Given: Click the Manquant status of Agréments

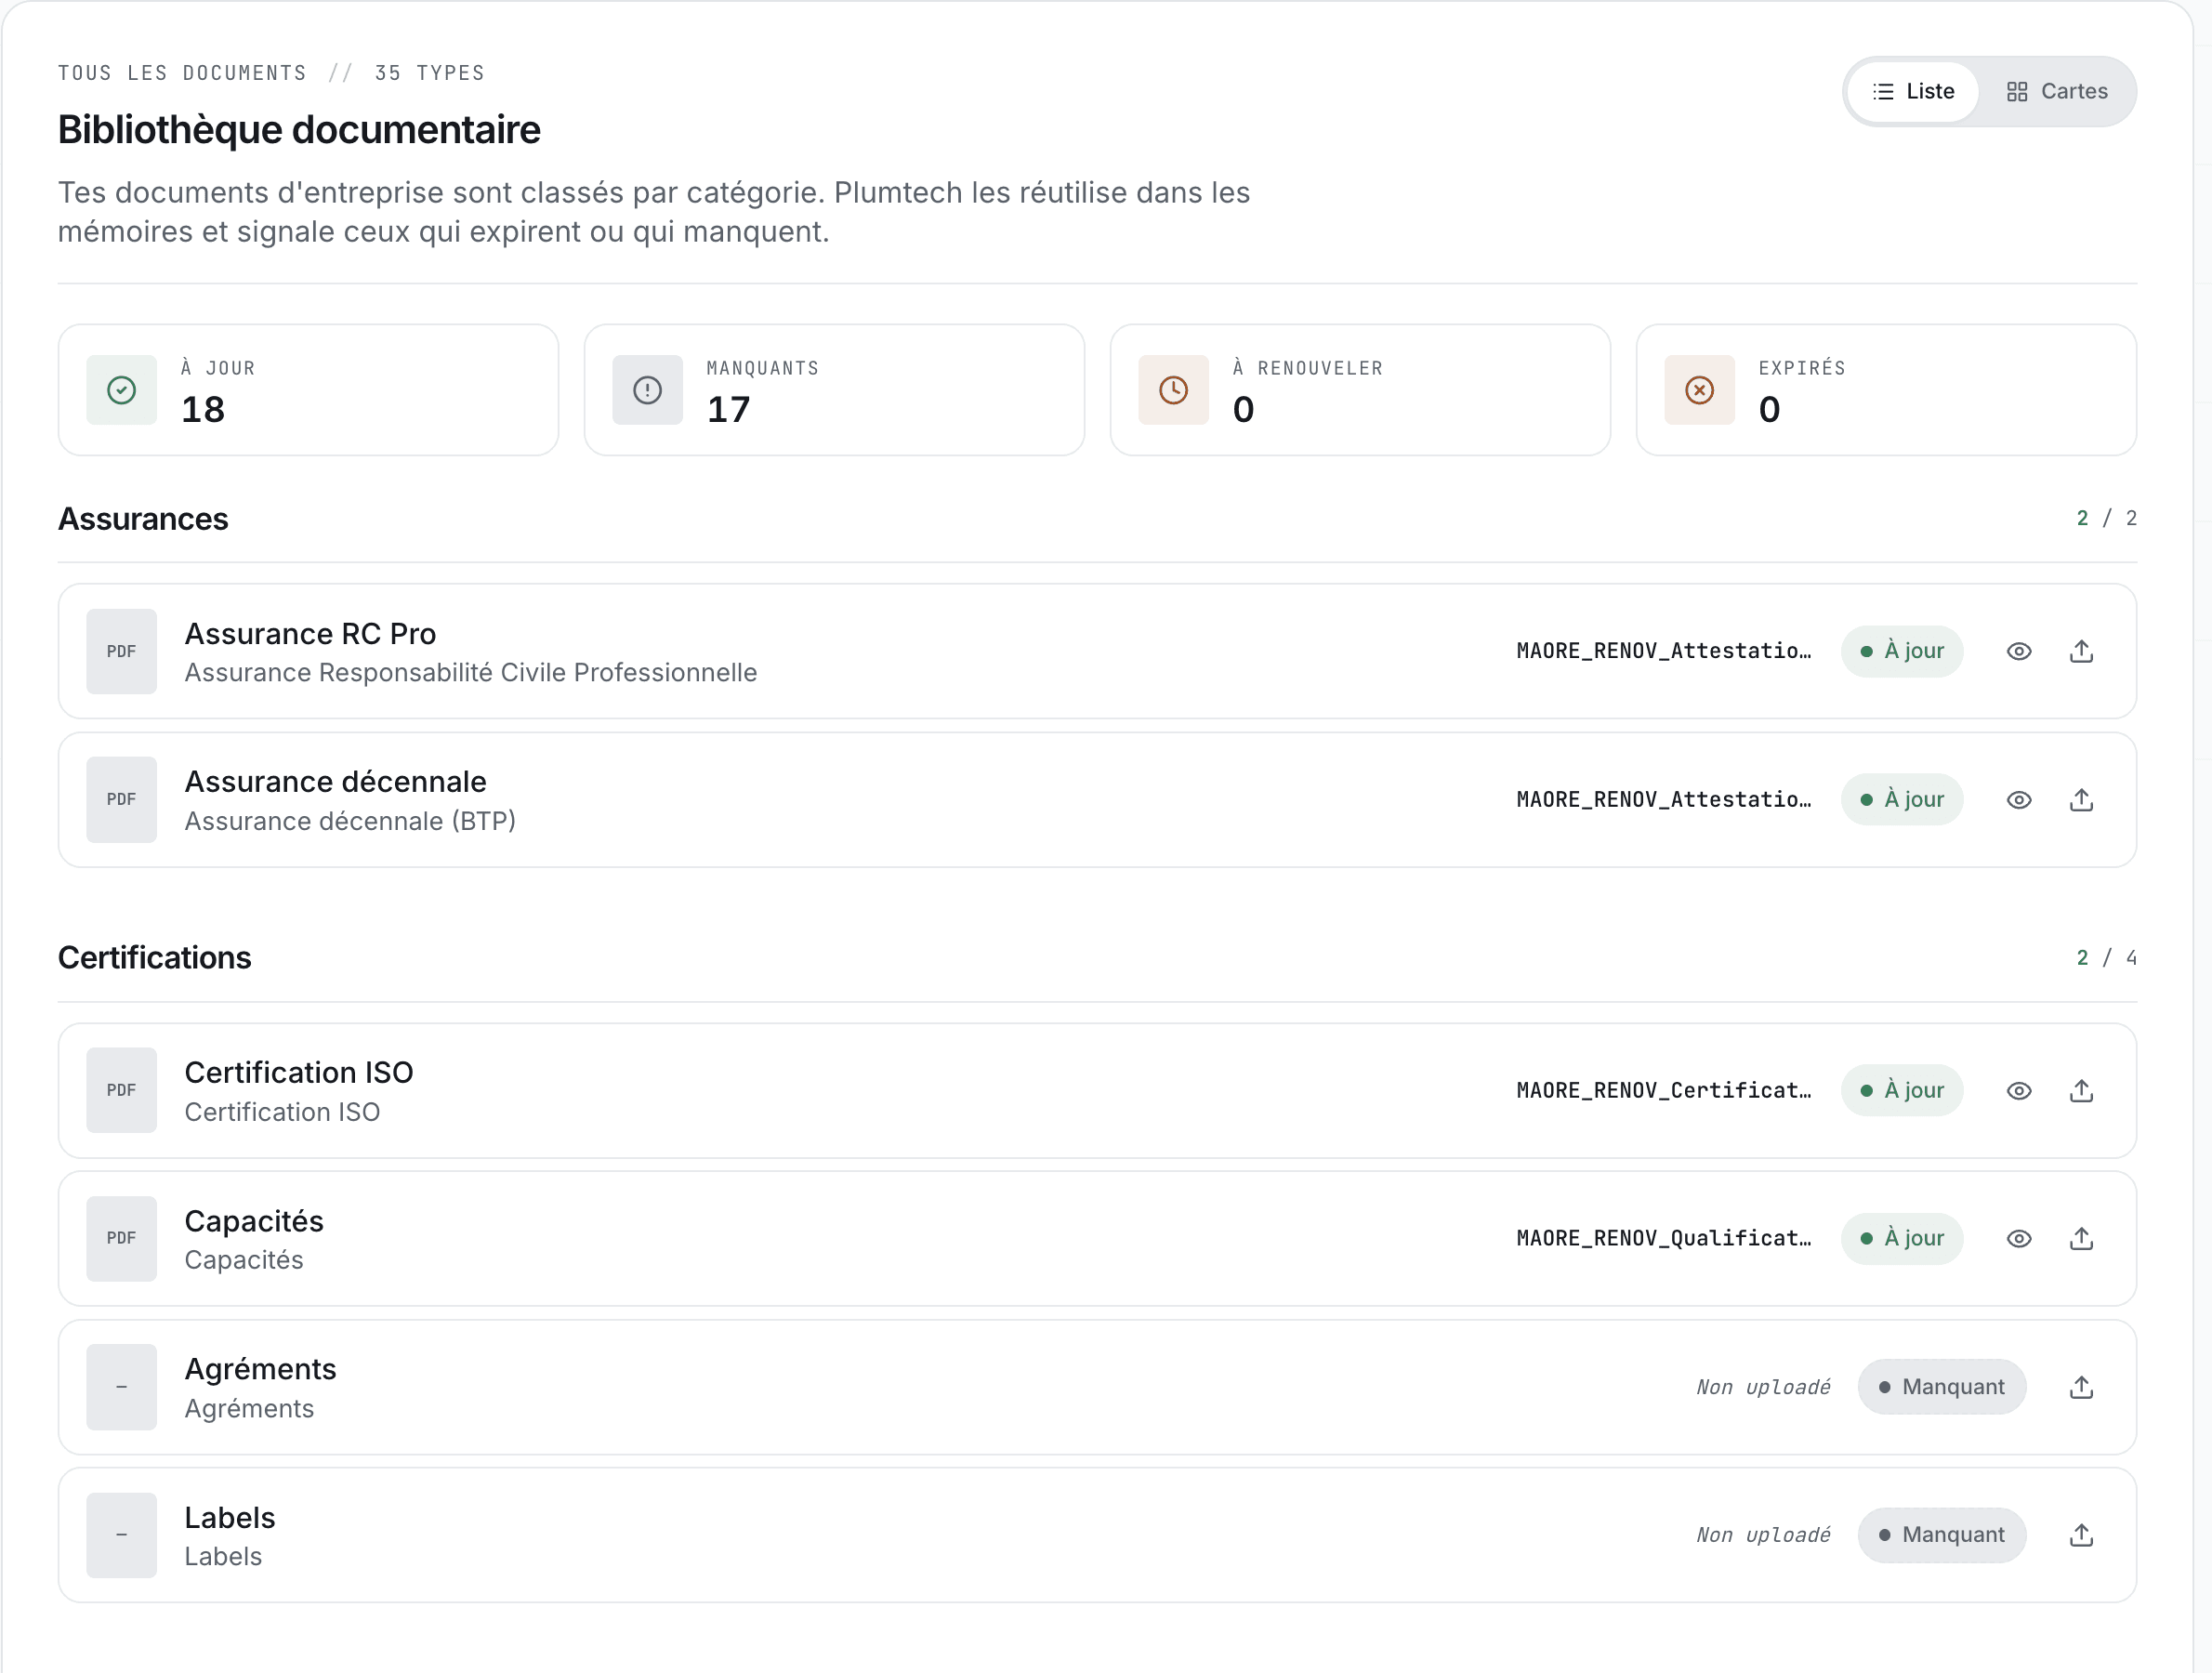Looking at the screenshot, I should pyautogui.click(x=1941, y=1387).
